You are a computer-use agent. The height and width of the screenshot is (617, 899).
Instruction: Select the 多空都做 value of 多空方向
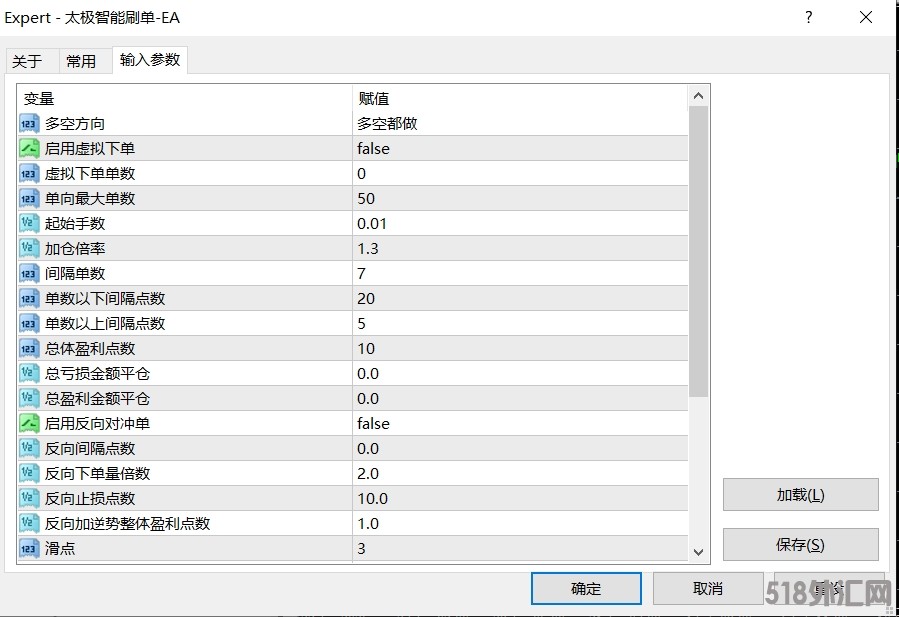click(x=388, y=123)
